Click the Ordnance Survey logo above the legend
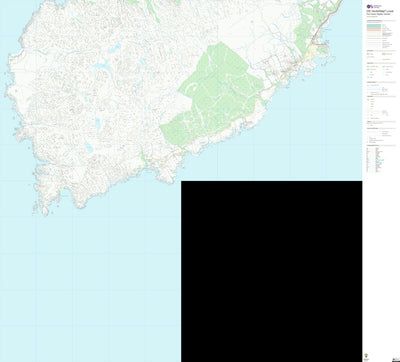The image size is (400, 362). click(x=374, y=6)
